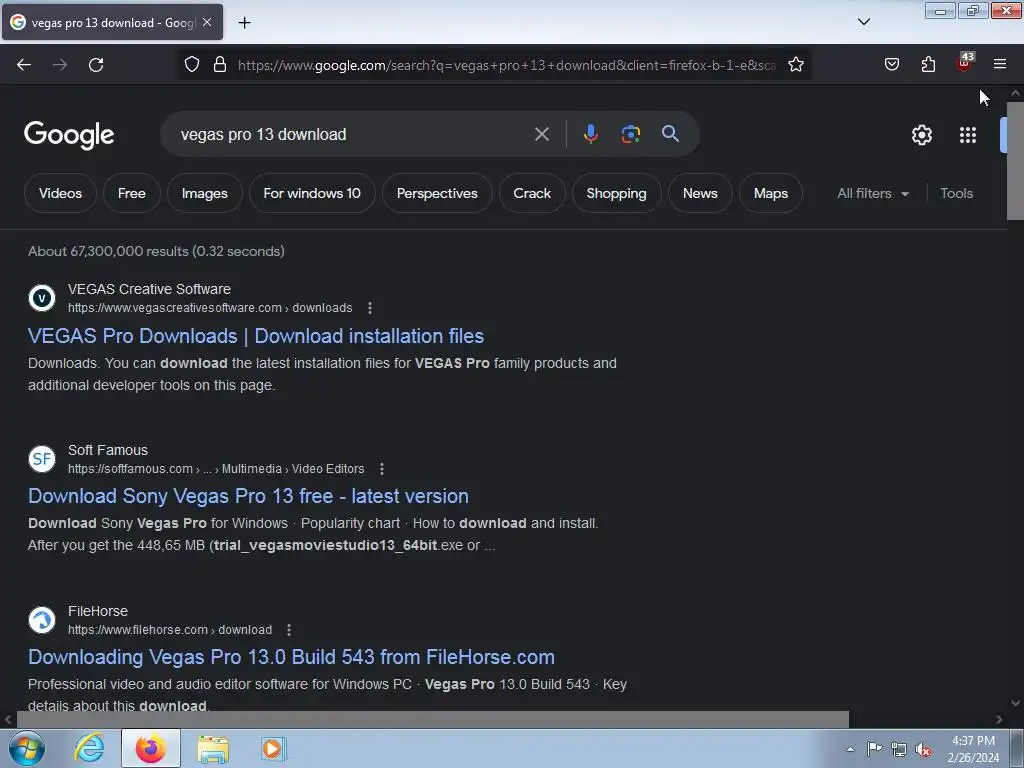Open Google quick settings gear
This screenshot has height=768, width=1024.
921,135
